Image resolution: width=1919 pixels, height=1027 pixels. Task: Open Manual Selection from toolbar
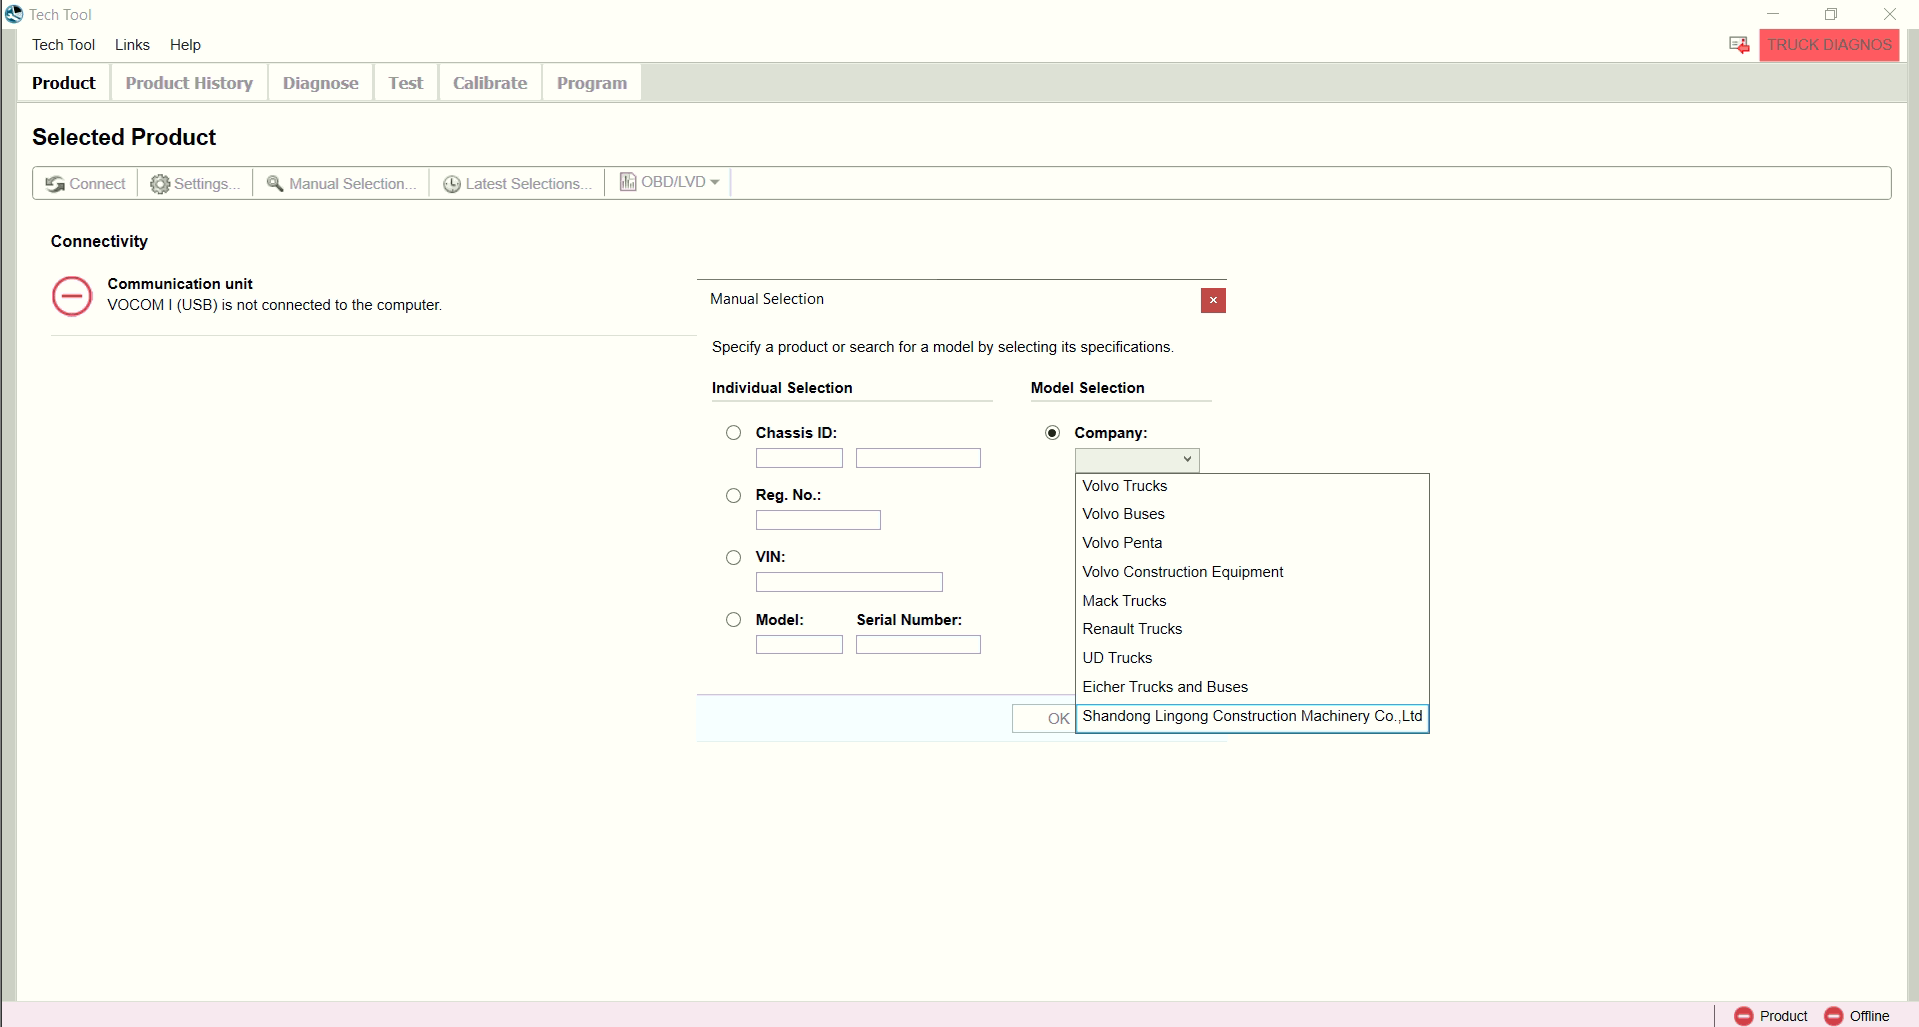(x=341, y=183)
